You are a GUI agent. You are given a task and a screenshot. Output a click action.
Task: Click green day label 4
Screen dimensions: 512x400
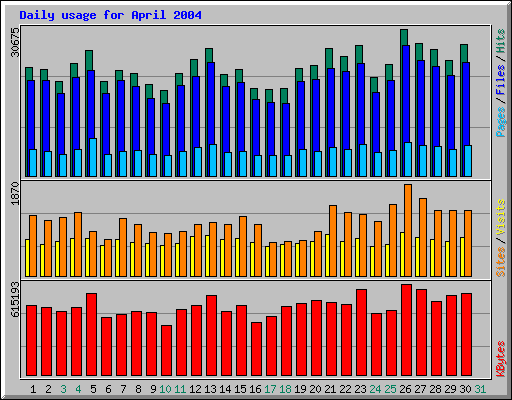[78, 389]
